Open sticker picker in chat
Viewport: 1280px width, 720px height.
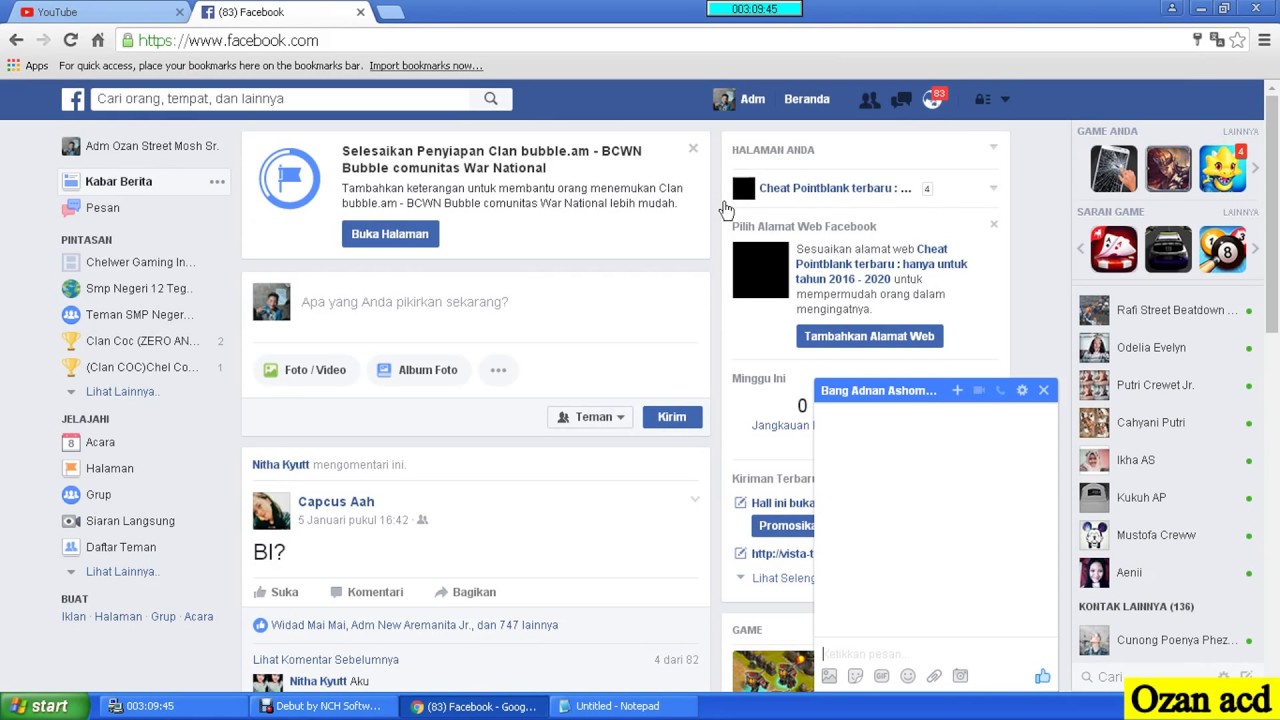tap(855, 676)
